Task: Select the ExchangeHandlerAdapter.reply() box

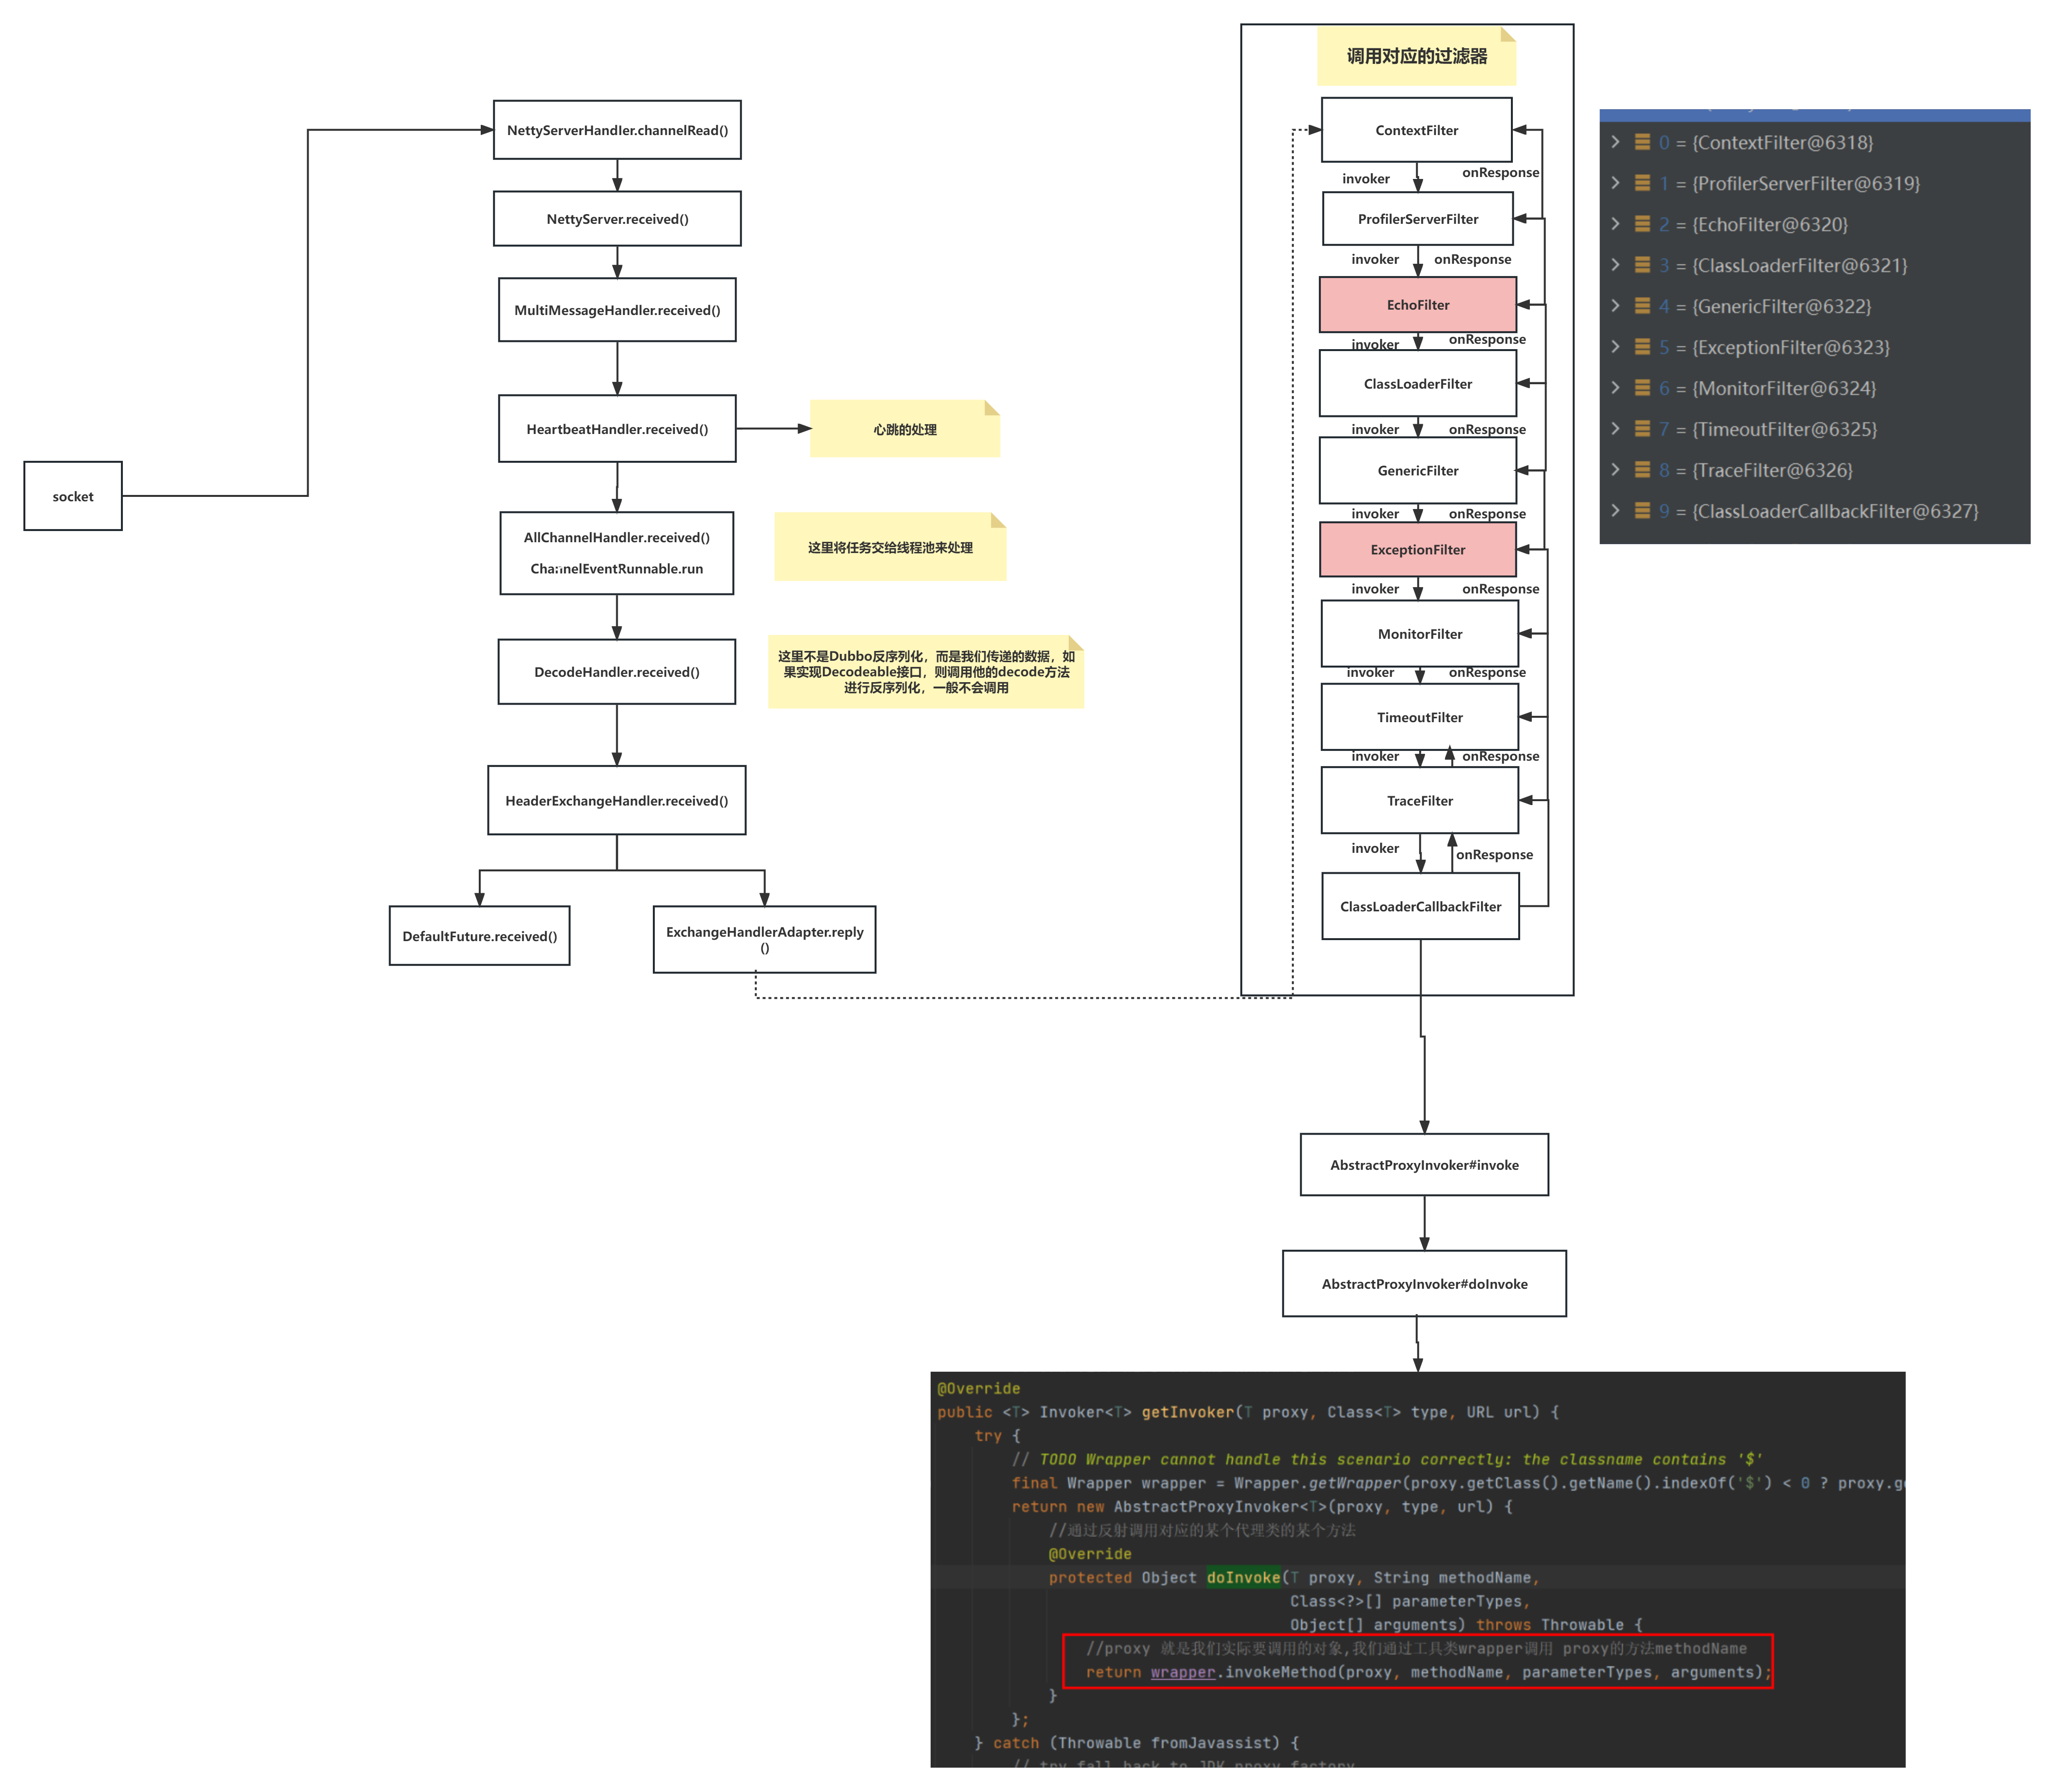Action: (765, 939)
